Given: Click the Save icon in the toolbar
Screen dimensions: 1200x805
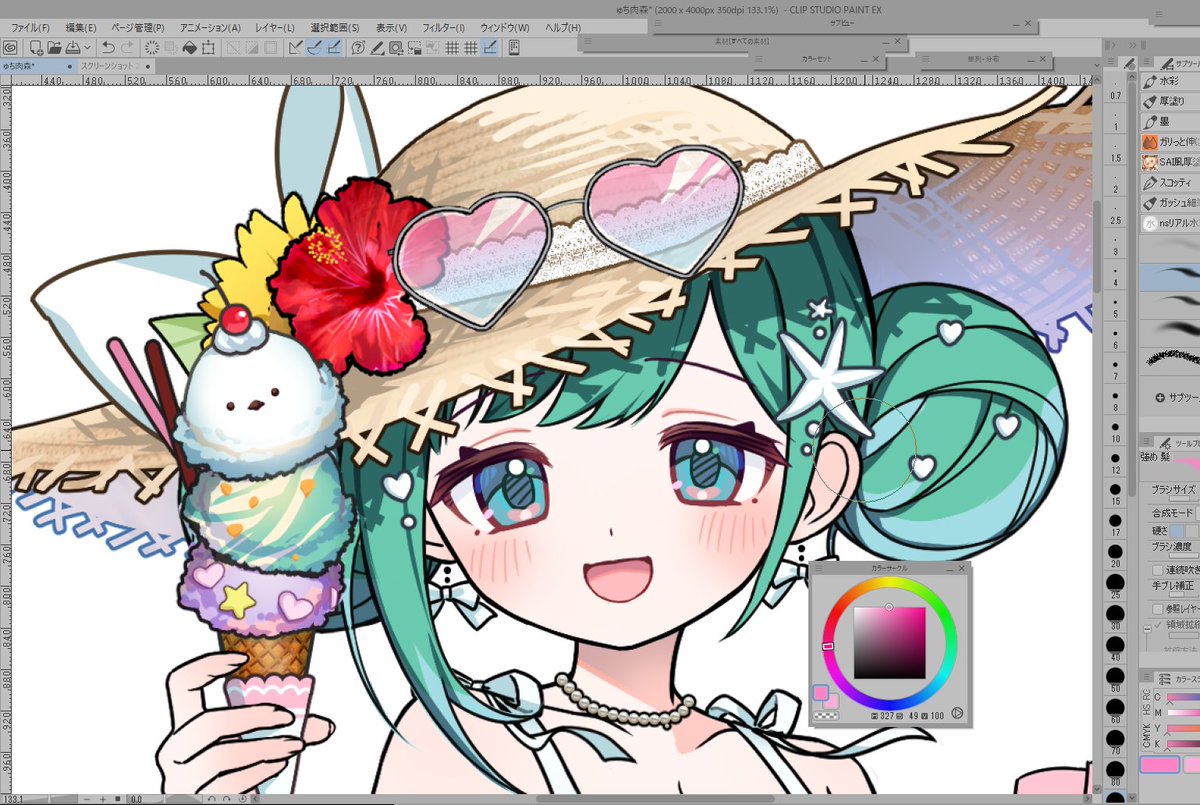Looking at the screenshot, I should coord(72,47).
